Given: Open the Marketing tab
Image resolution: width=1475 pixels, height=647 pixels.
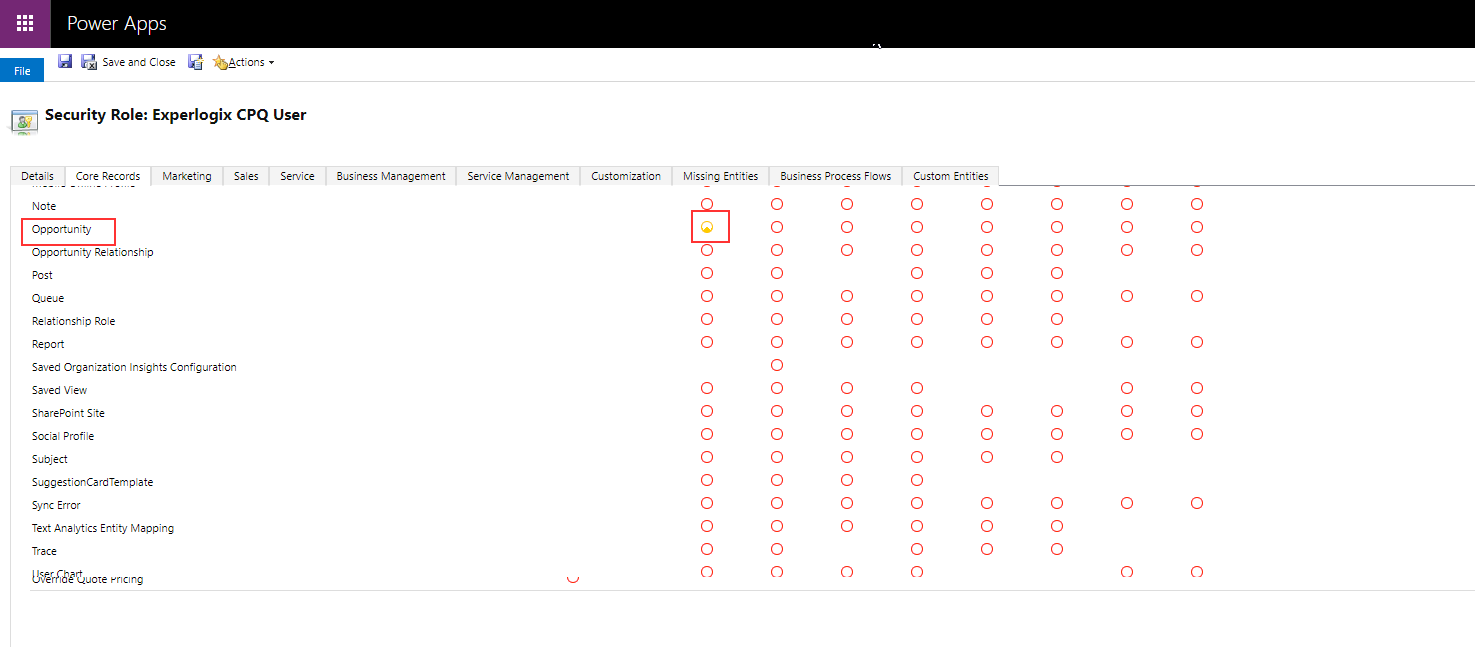Looking at the screenshot, I should tap(187, 176).
